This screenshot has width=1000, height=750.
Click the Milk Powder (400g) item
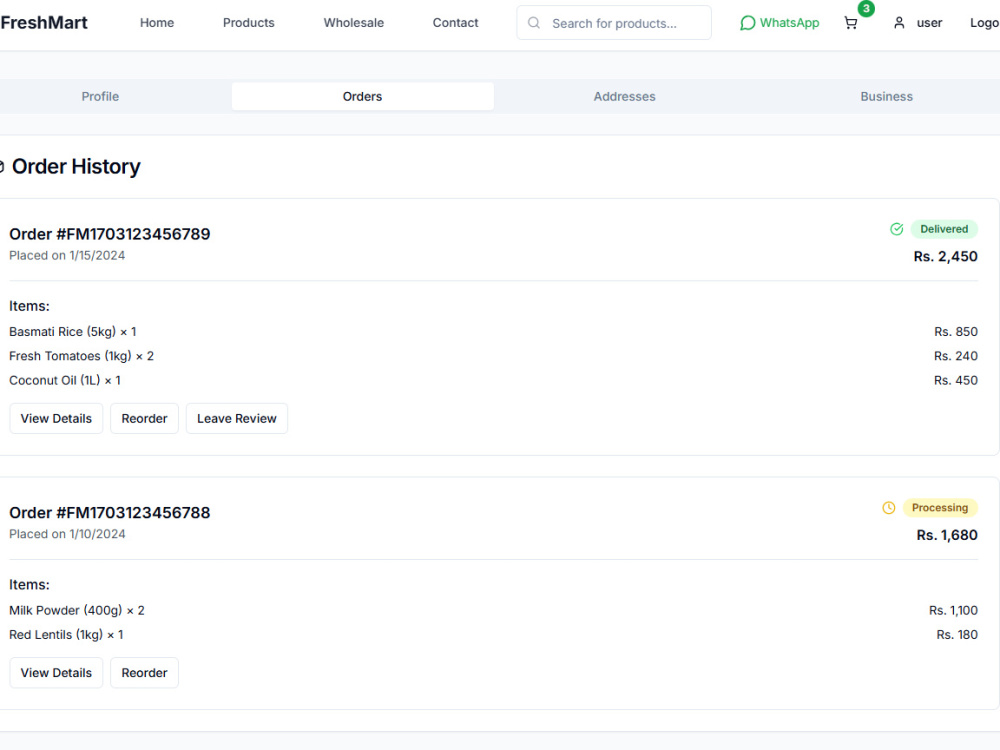(77, 610)
